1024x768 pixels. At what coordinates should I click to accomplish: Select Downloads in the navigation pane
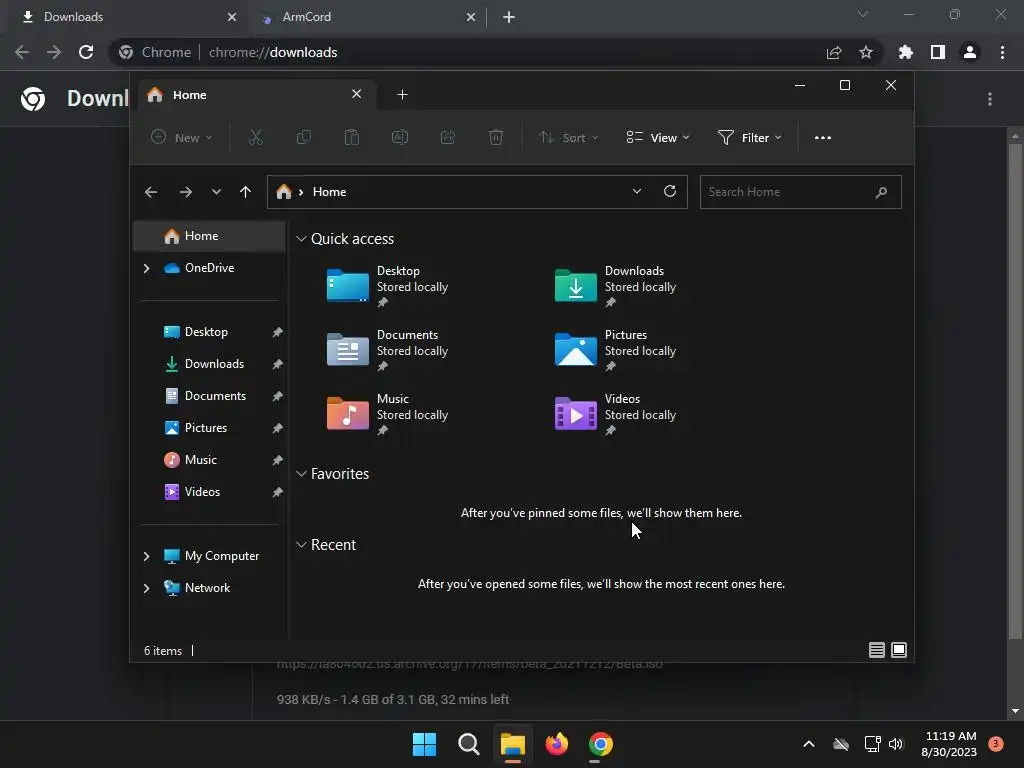tap(209, 364)
